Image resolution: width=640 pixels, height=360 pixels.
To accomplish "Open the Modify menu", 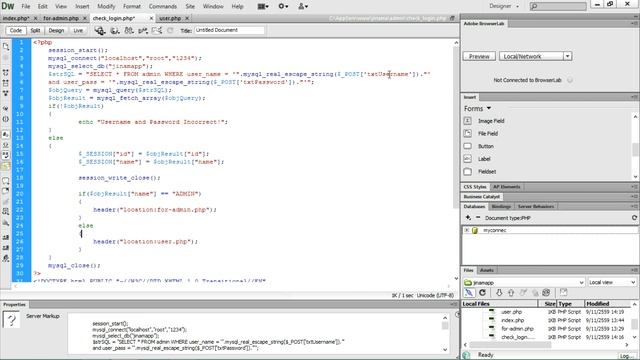I will [106, 7].
